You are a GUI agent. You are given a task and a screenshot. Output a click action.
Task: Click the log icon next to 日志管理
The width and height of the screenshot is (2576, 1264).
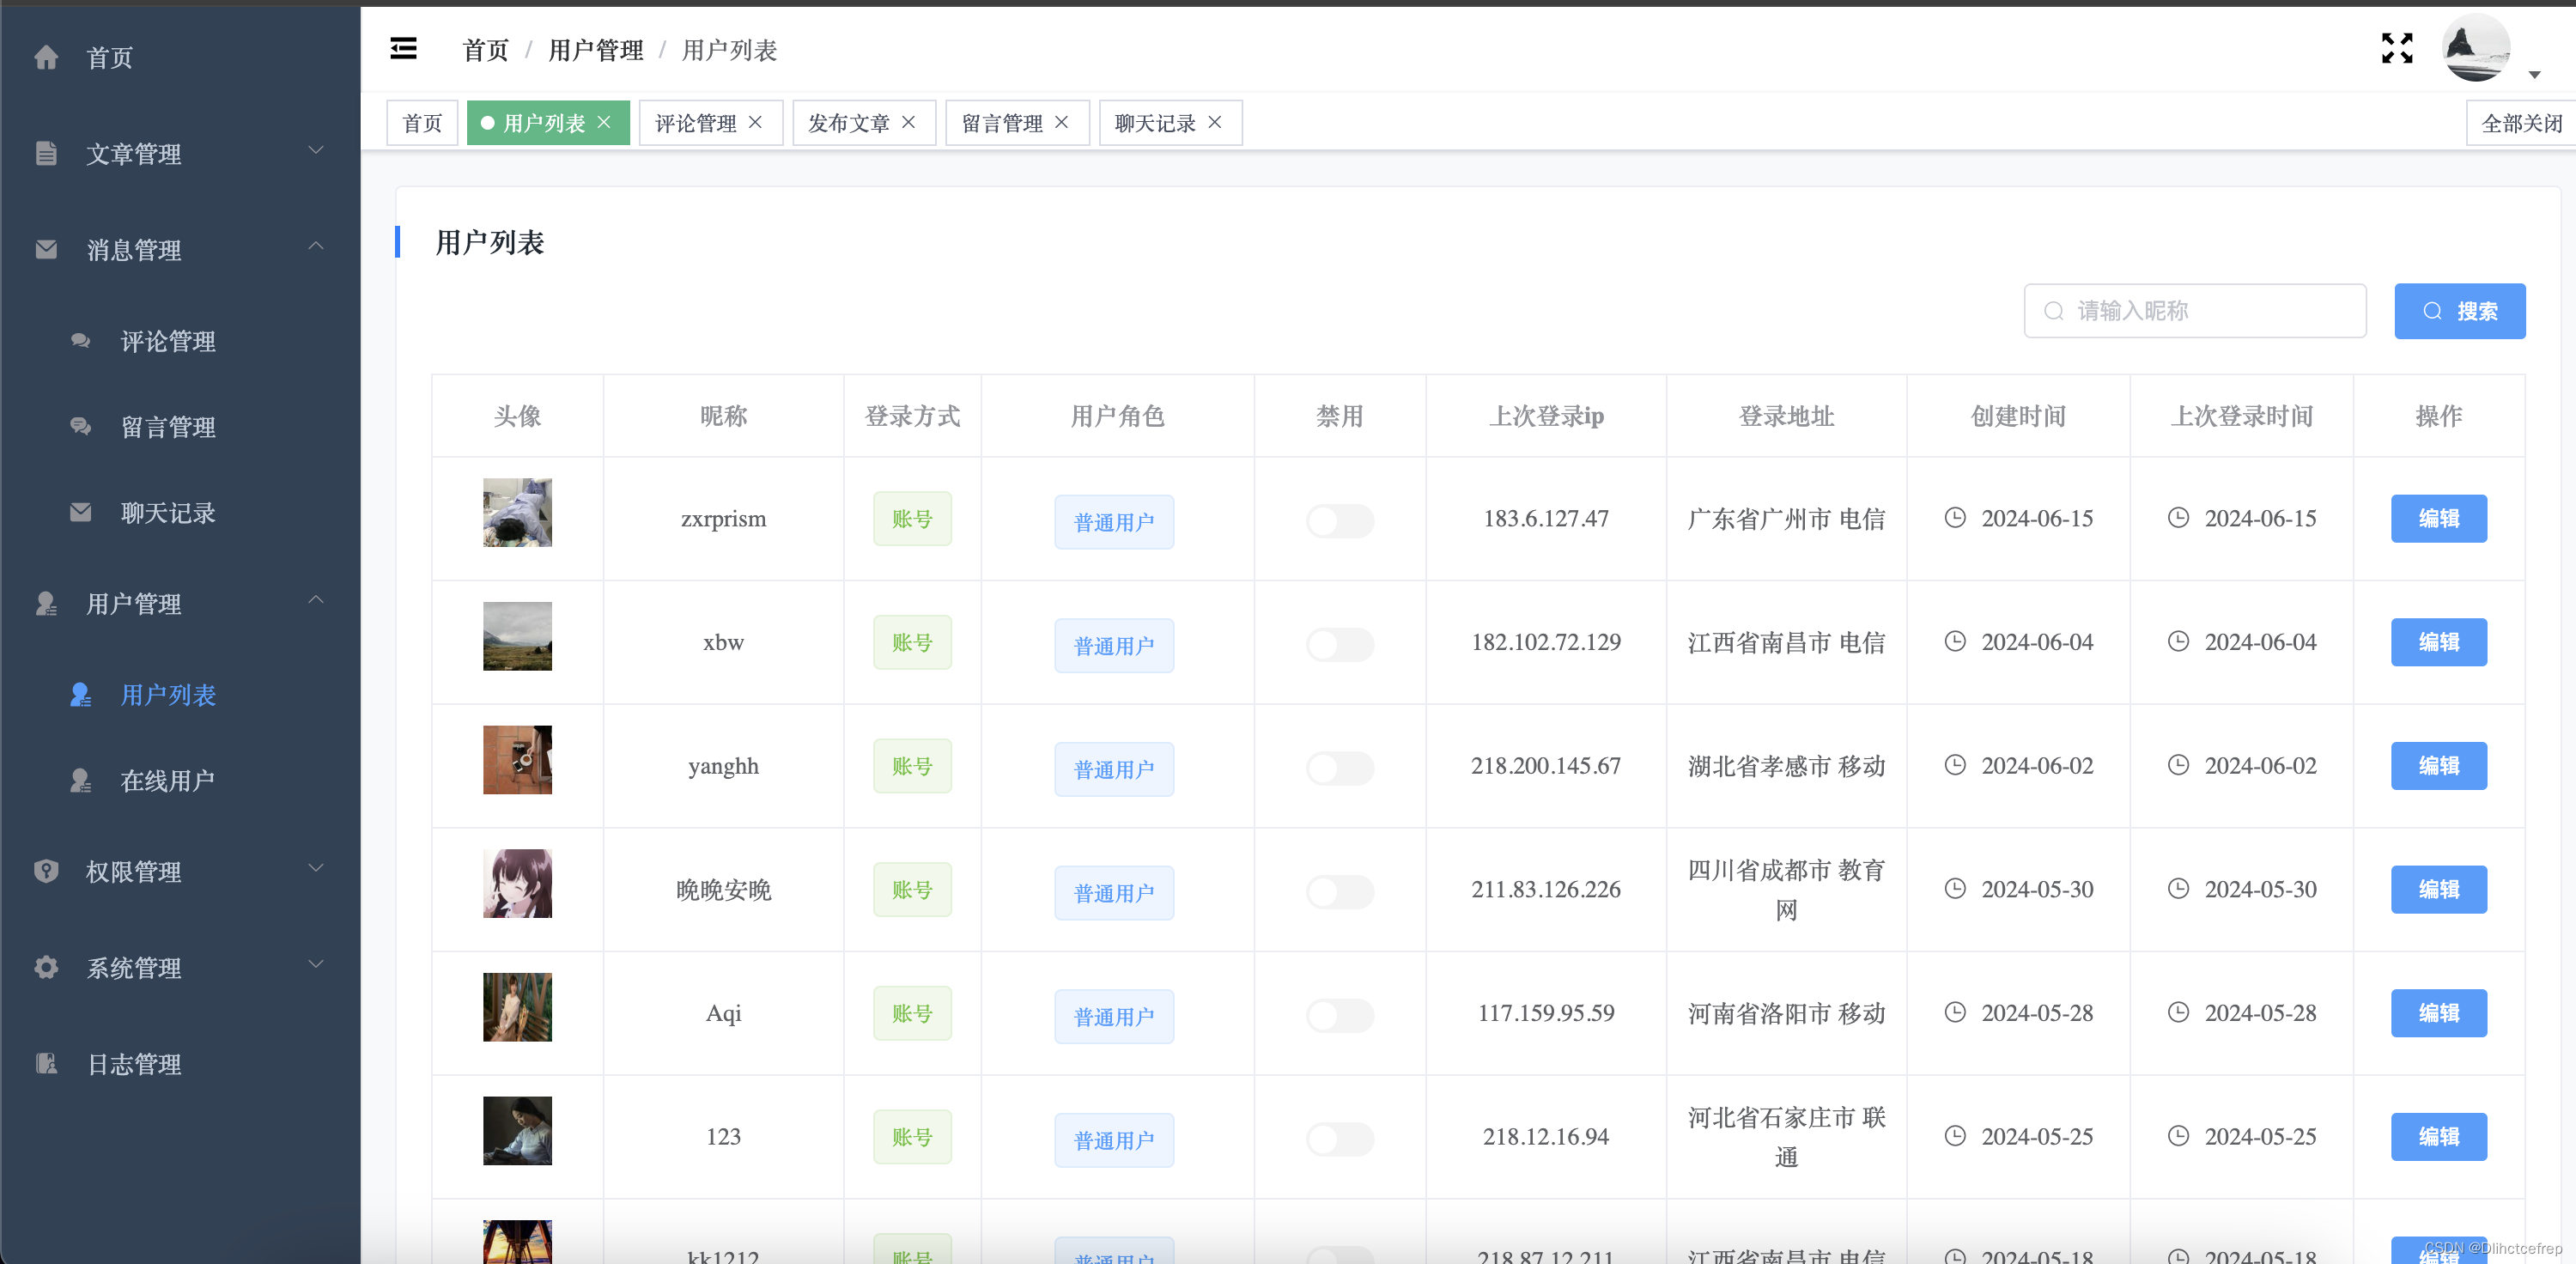pyautogui.click(x=46, y=1063)
